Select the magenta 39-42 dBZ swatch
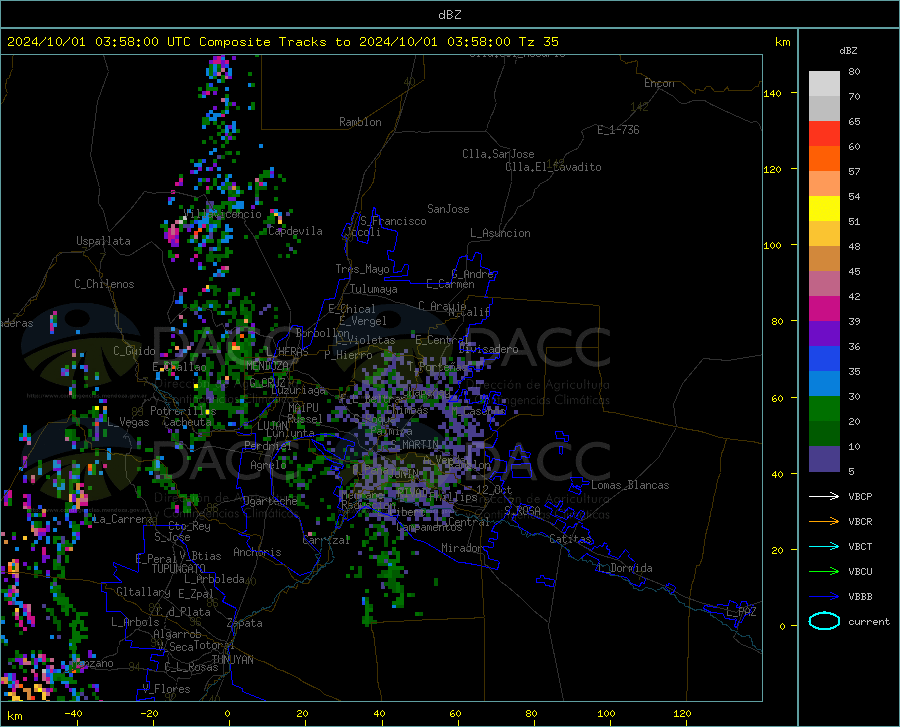900x727 pixels. click(x=824, y=309)
